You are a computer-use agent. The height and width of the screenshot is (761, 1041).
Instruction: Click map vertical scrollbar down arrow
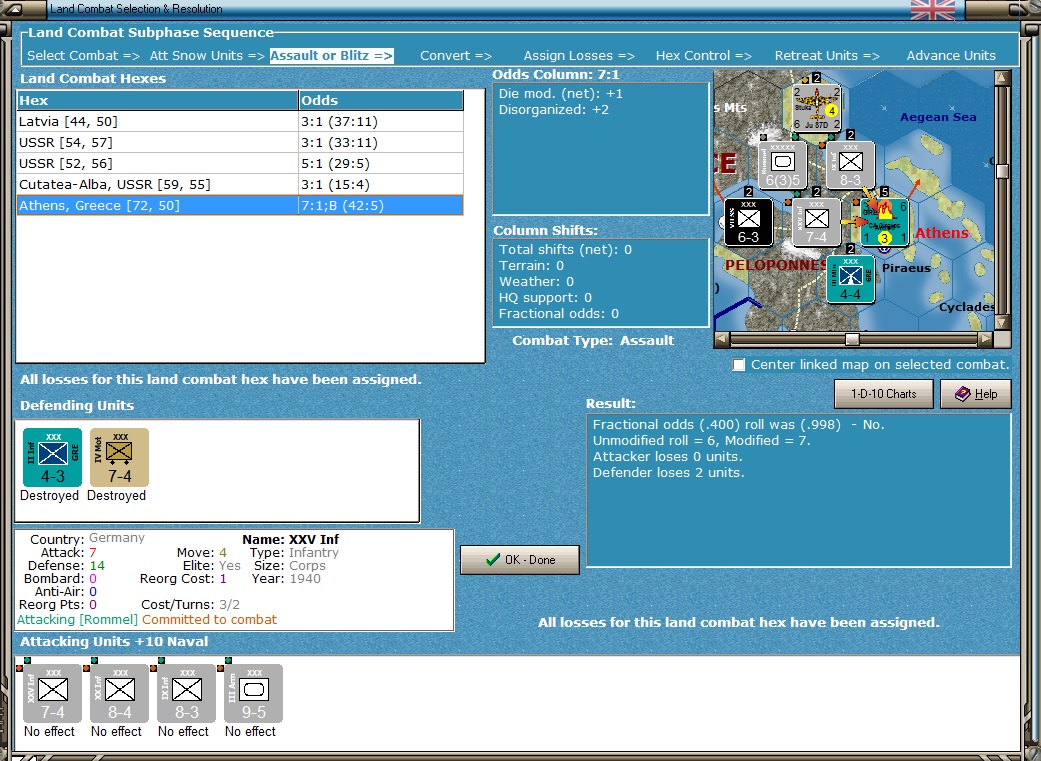pyautogui.click(x=1002, y=322)
